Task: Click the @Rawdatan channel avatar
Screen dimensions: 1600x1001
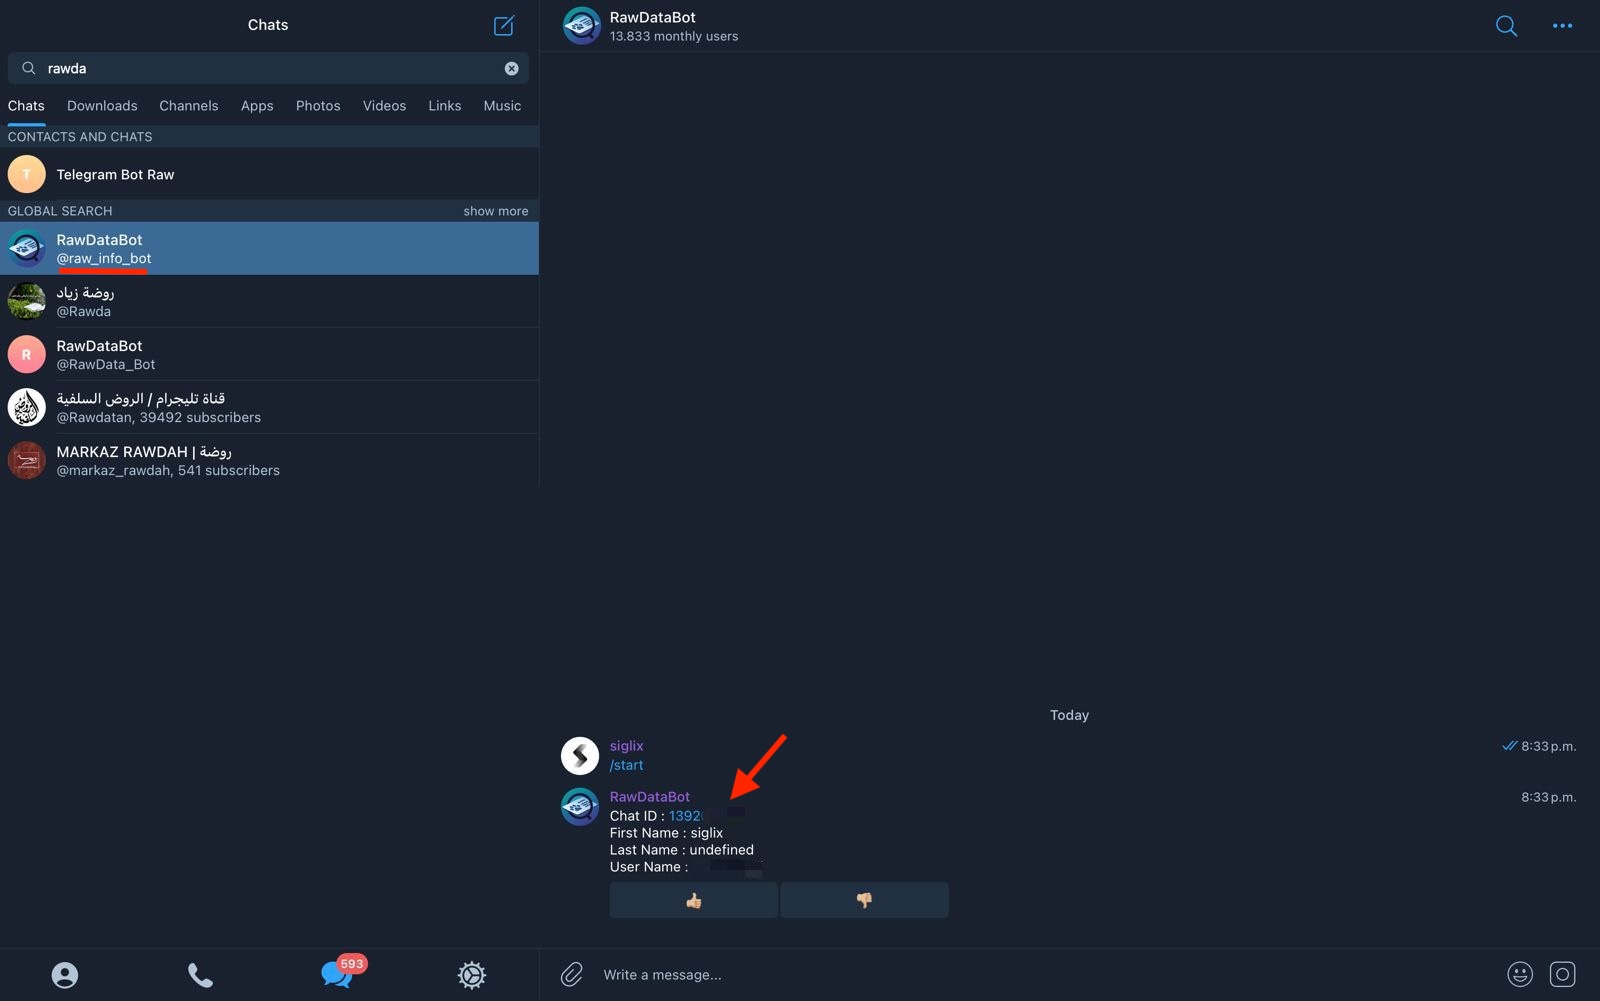Action: [27, 407]
